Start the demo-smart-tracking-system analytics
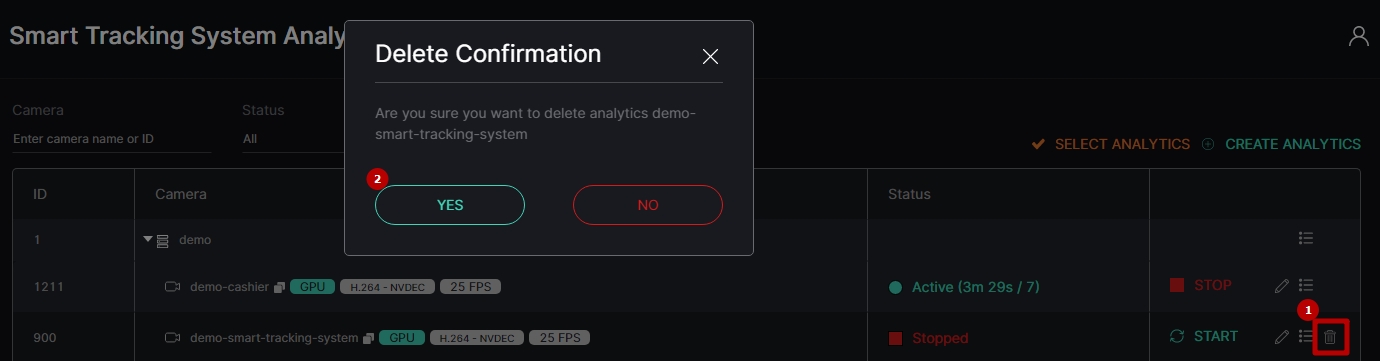The image size is (1380, 361). (x=1204, y=336)
